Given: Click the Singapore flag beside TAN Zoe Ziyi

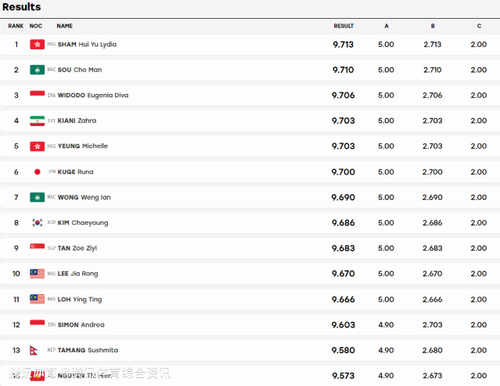Looking at the screenshot, I should 37,248.
